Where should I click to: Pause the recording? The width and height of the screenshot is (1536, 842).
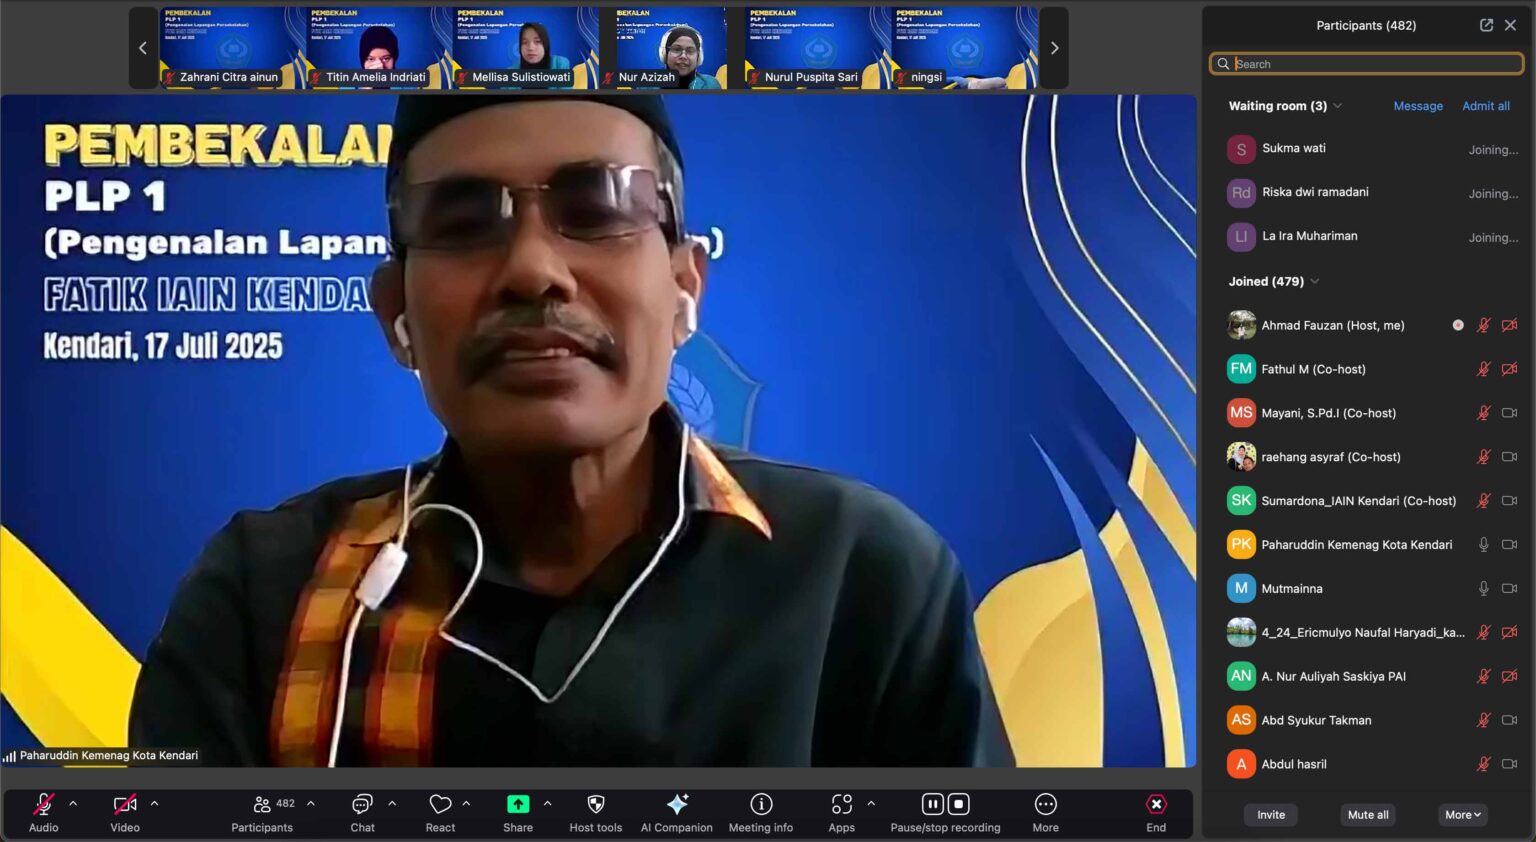click(933, 804)
